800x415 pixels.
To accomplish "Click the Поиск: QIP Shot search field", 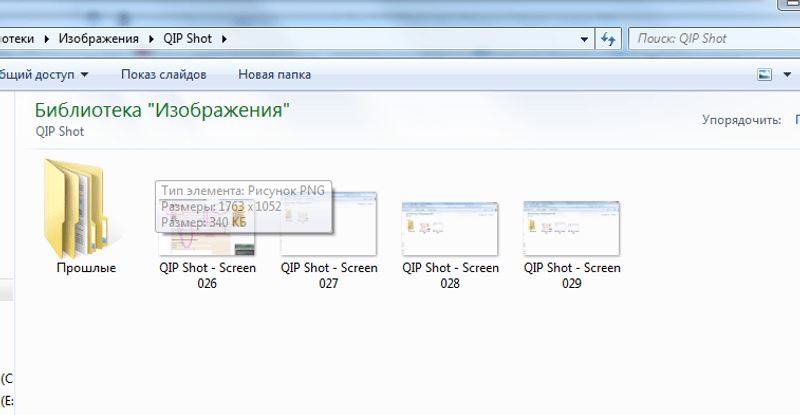I will [x=714, y=39].
